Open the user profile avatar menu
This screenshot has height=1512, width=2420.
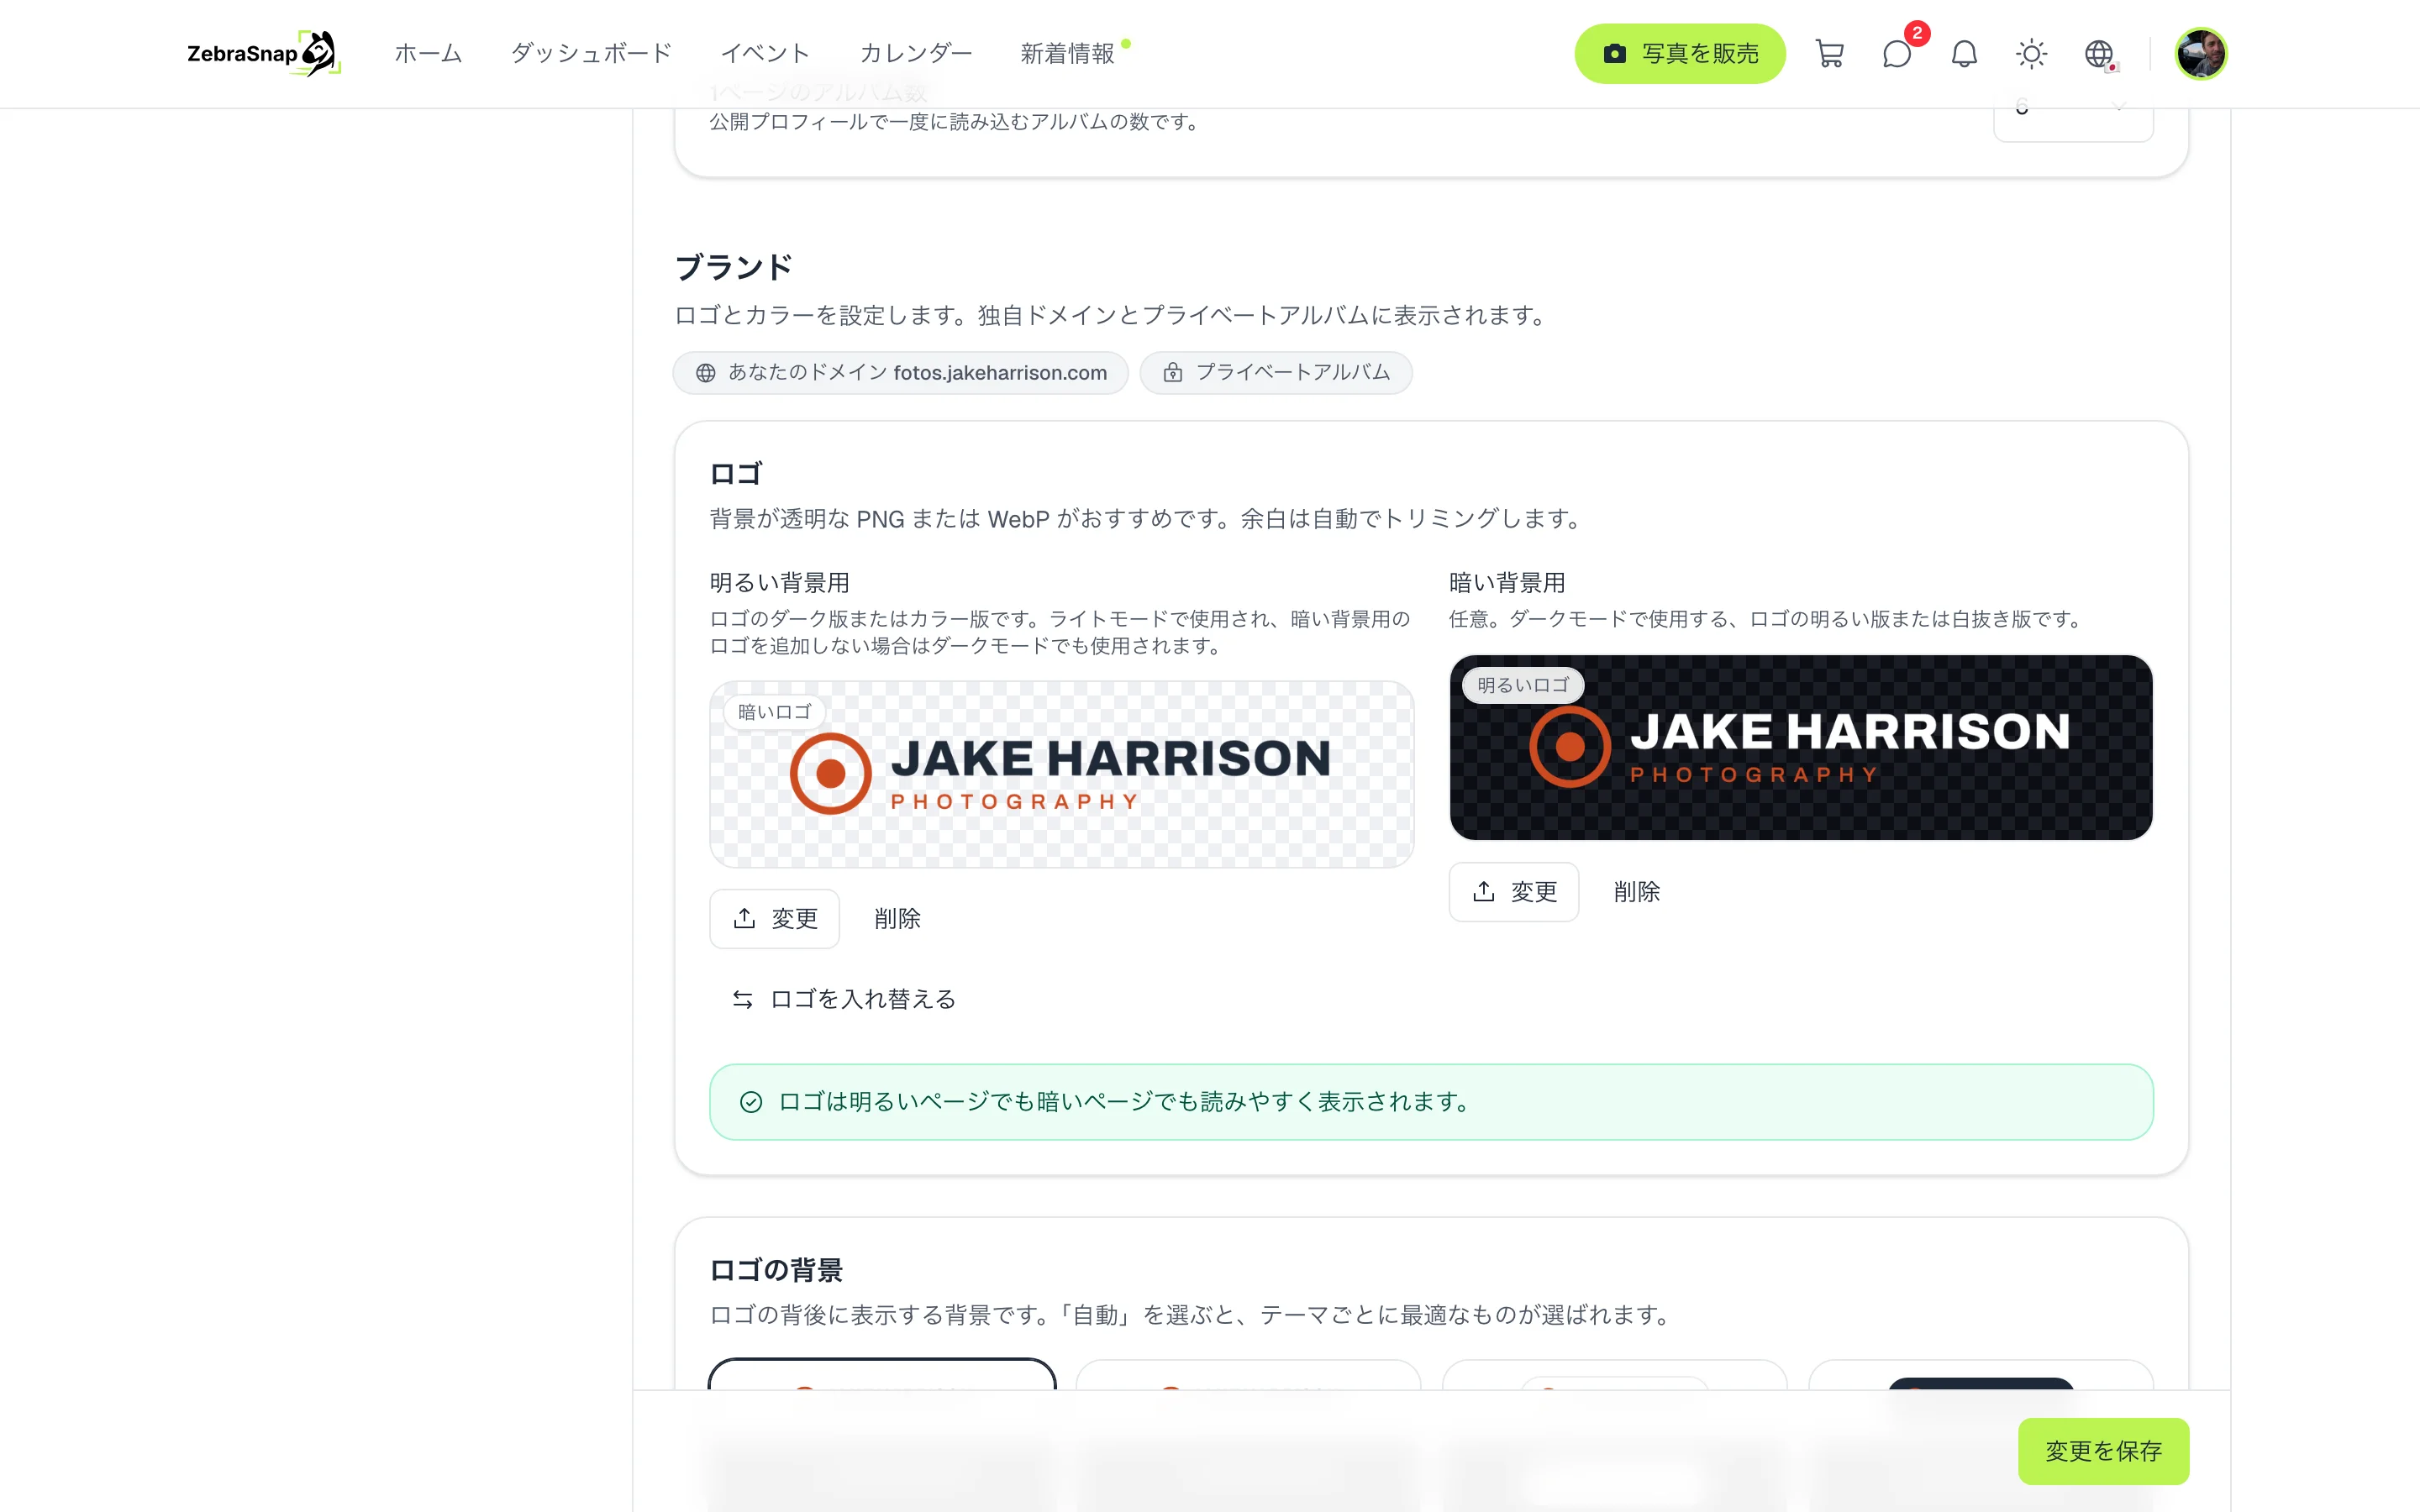pyautogui.click(x=2201, y=53)
